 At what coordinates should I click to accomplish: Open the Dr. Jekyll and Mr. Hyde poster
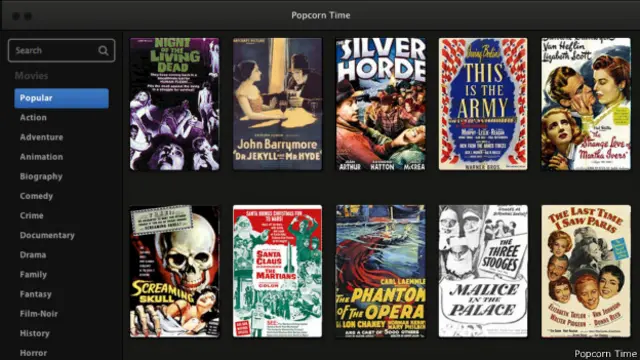point(277,104)
